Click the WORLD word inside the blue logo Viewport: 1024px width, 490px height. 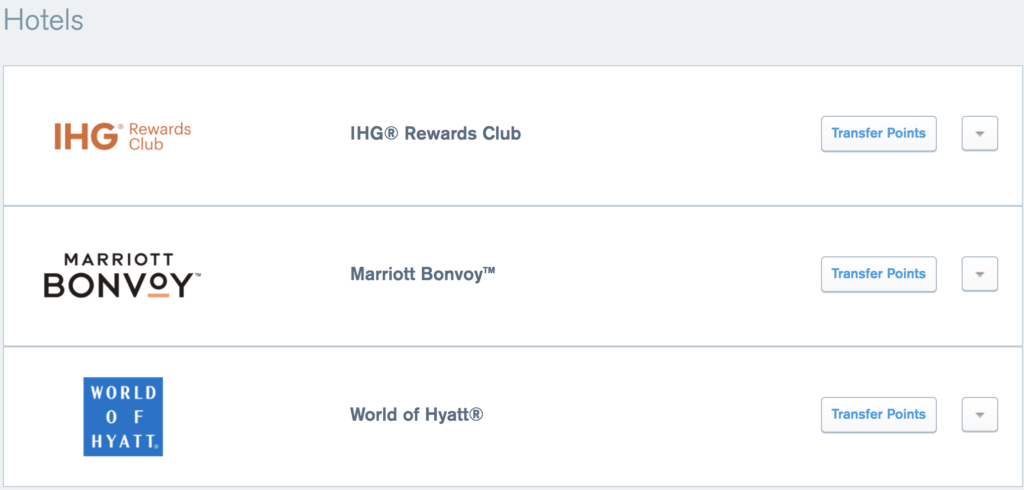pyautogui.click(x=123, y=393)
